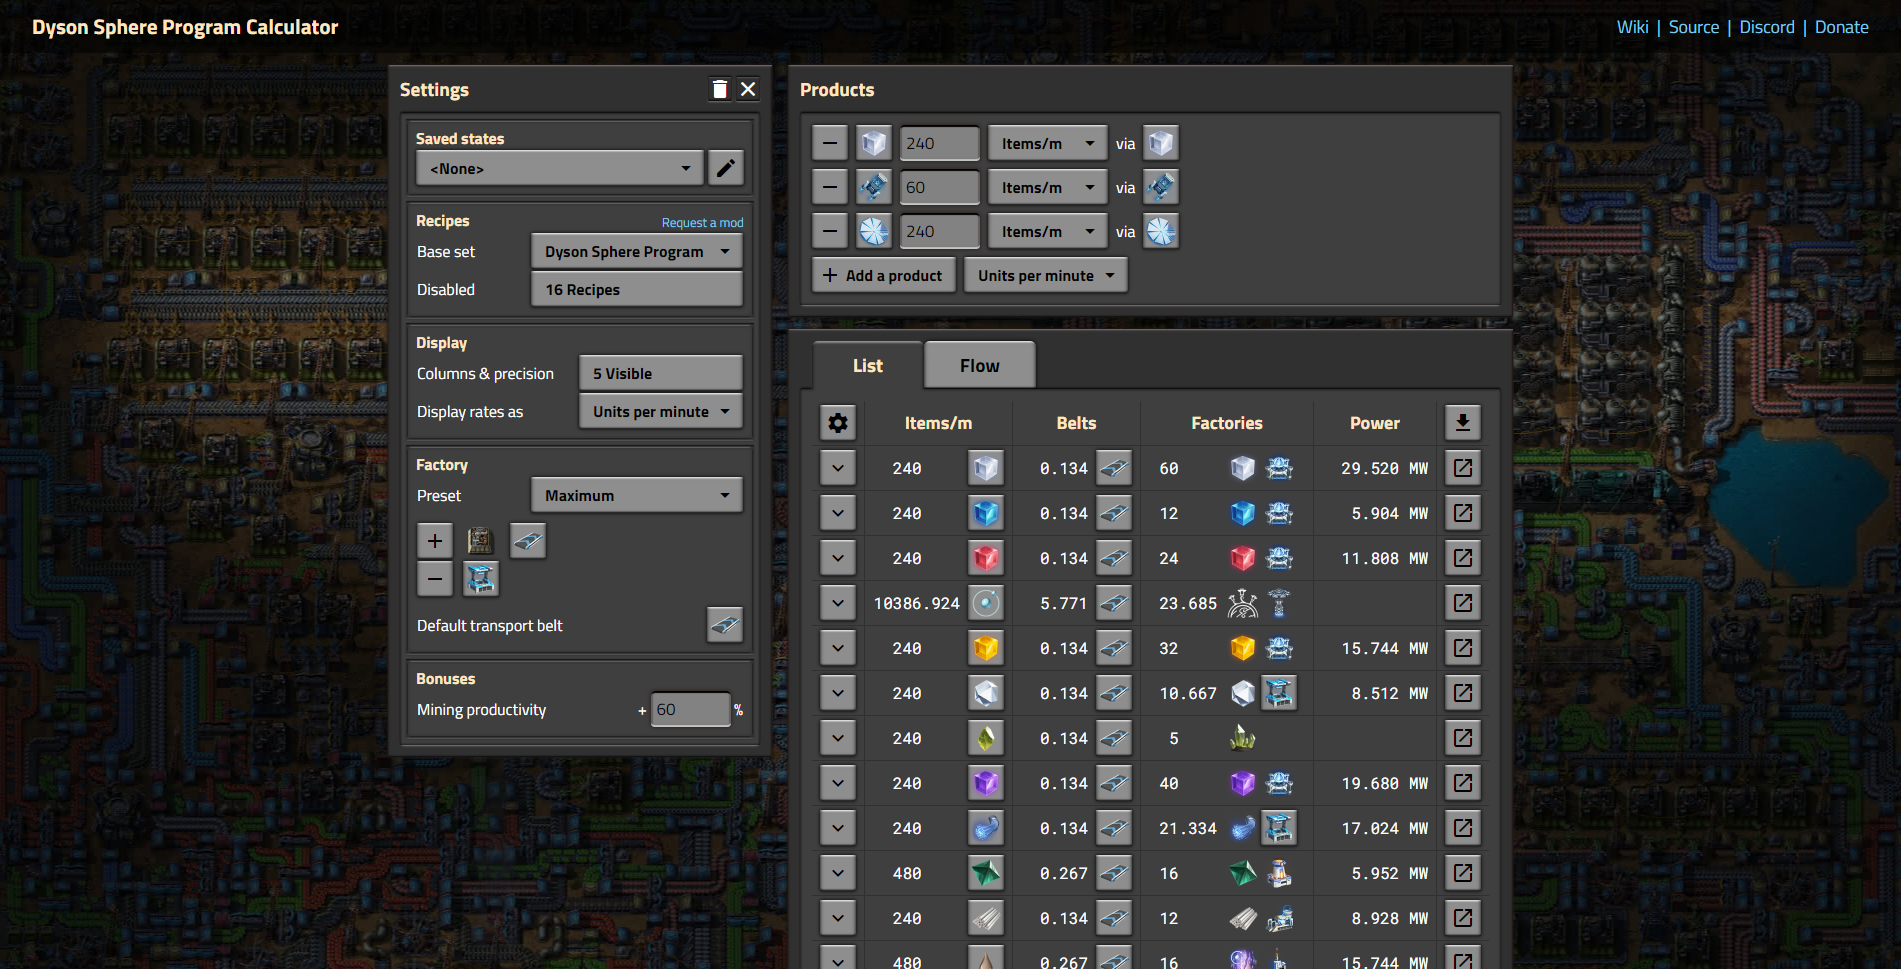Open the Donate link

pyautogui.click(x=1842, y=27)
